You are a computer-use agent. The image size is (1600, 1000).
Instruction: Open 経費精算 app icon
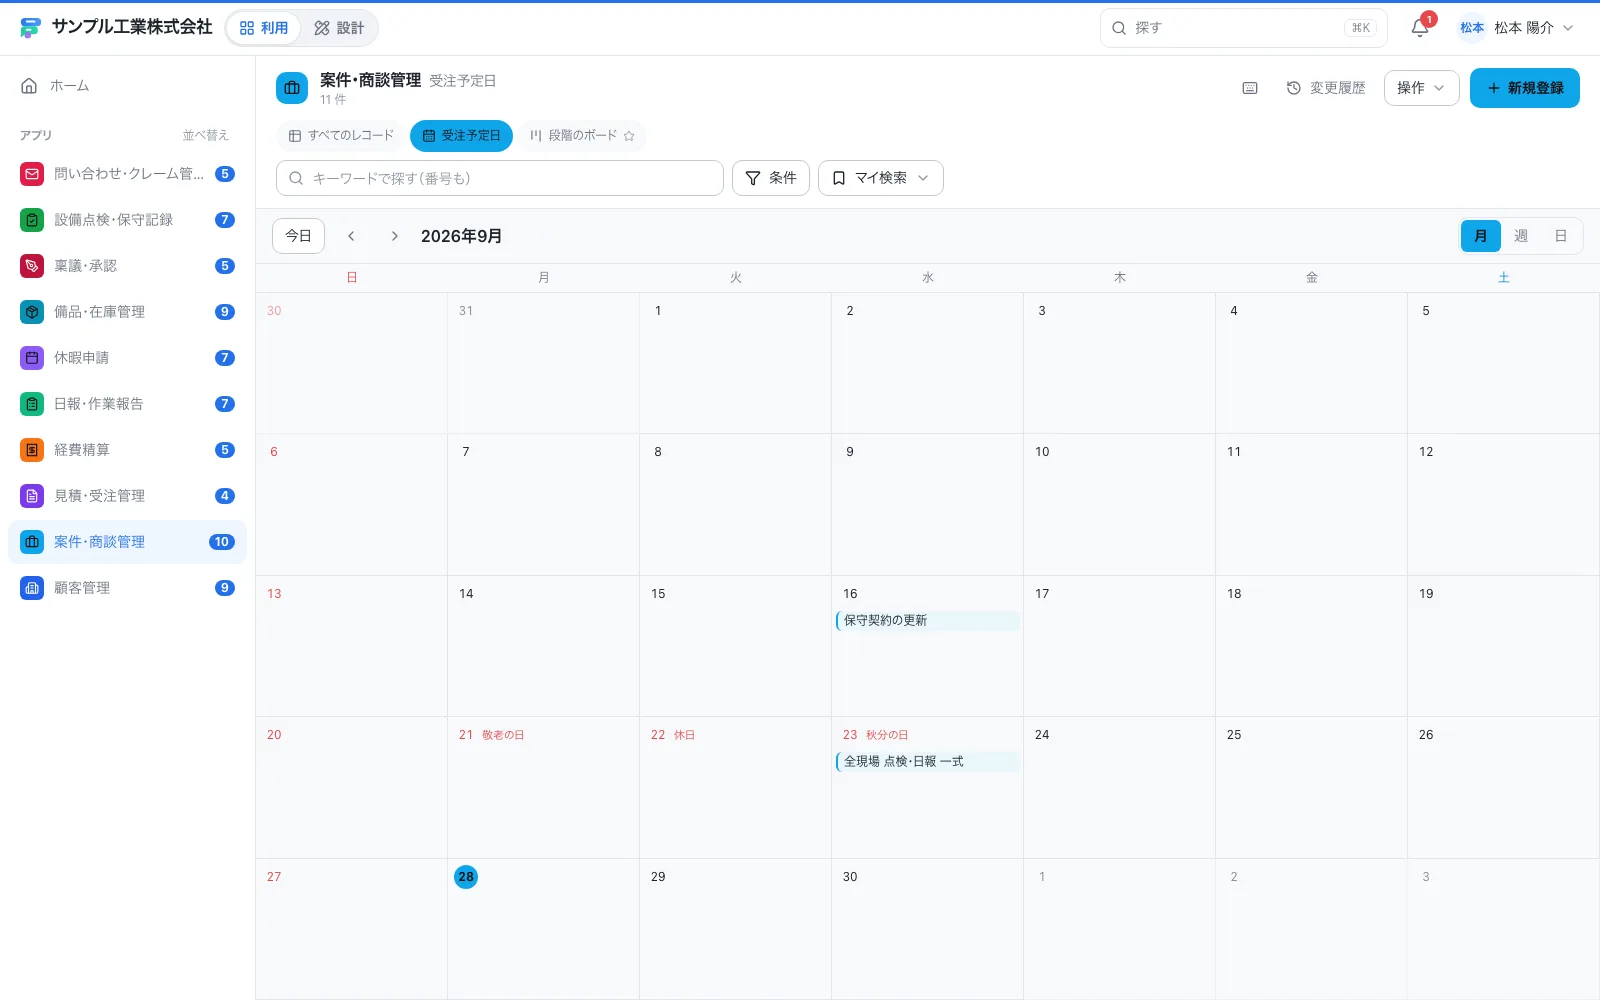click(32, 450)
